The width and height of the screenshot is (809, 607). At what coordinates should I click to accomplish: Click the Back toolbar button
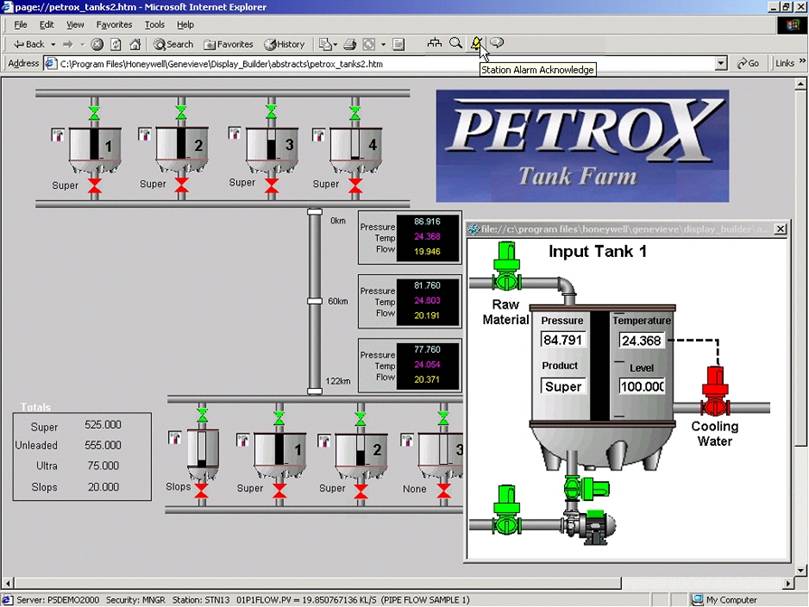coord(29,44)
